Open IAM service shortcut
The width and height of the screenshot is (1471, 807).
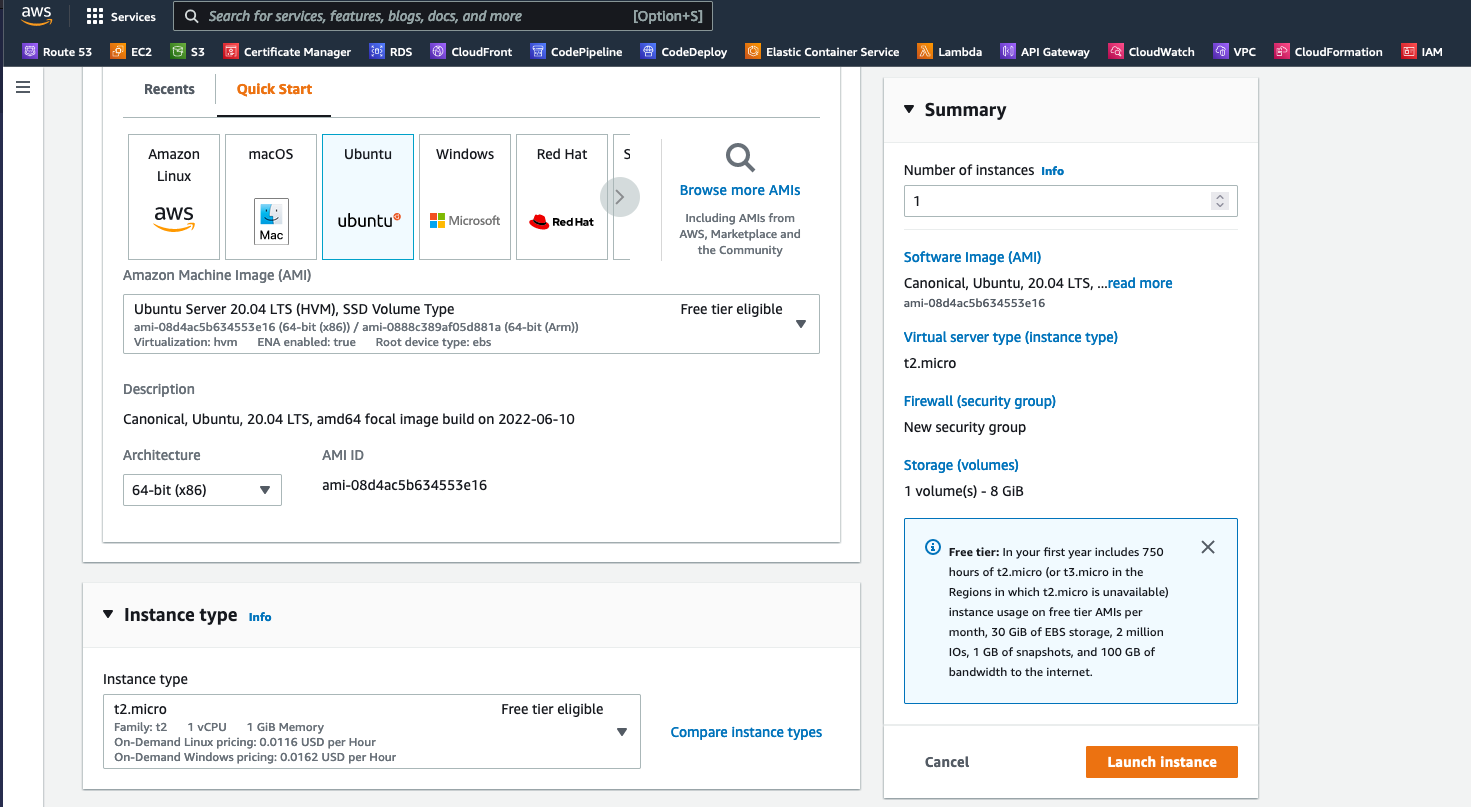pyautogui.click(x=1421, y=51)
